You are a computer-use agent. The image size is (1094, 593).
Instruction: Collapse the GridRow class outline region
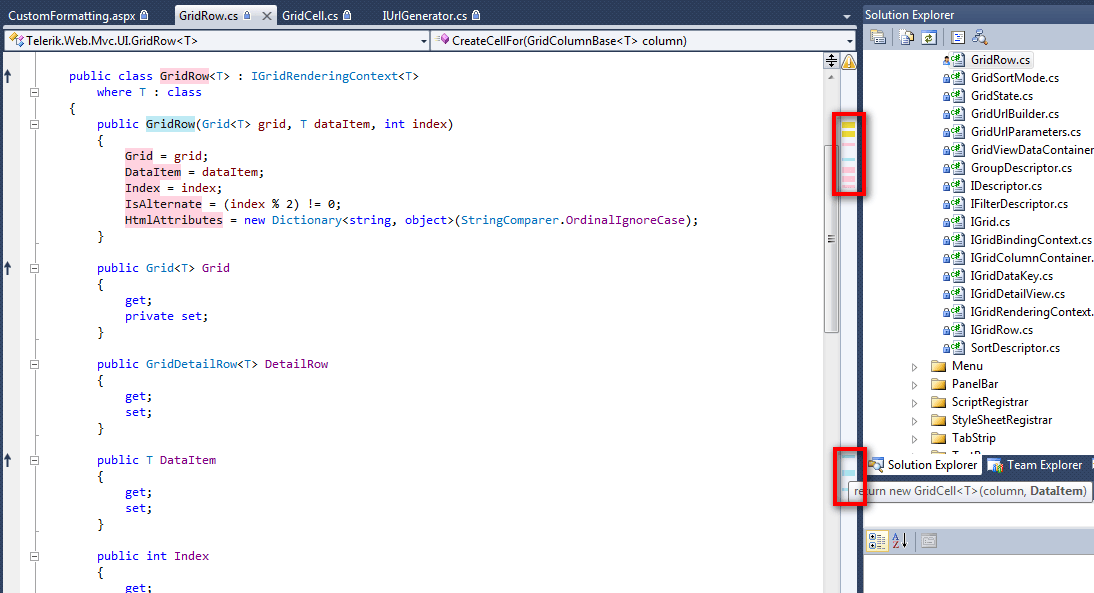(x=34, y=92)
